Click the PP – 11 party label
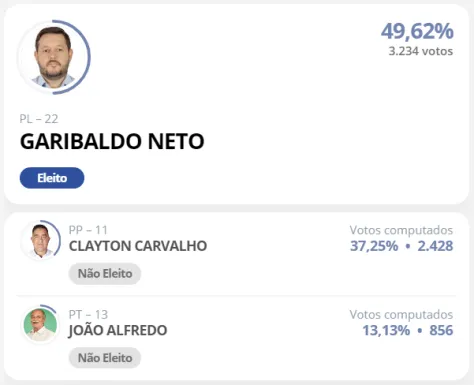 coord(88,230)
